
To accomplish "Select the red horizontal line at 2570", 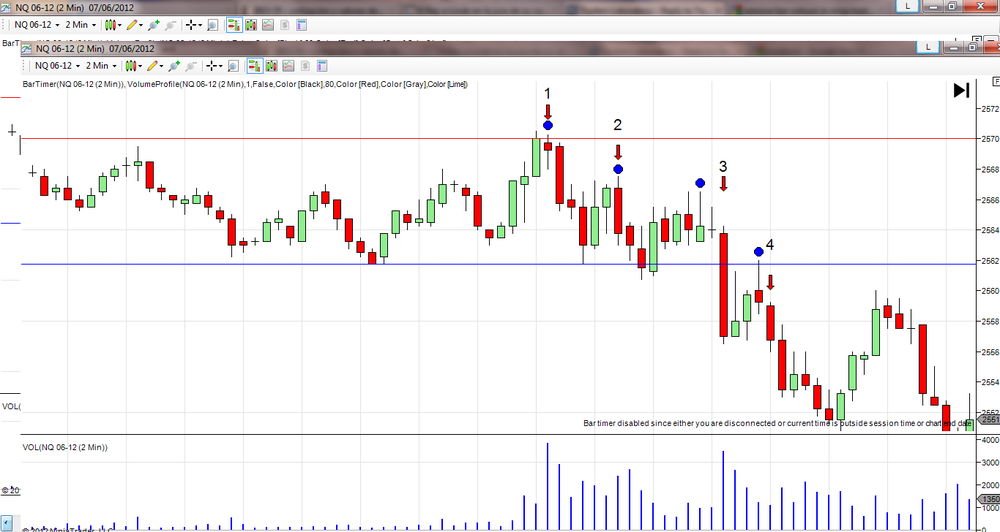I will pos(497,138).
